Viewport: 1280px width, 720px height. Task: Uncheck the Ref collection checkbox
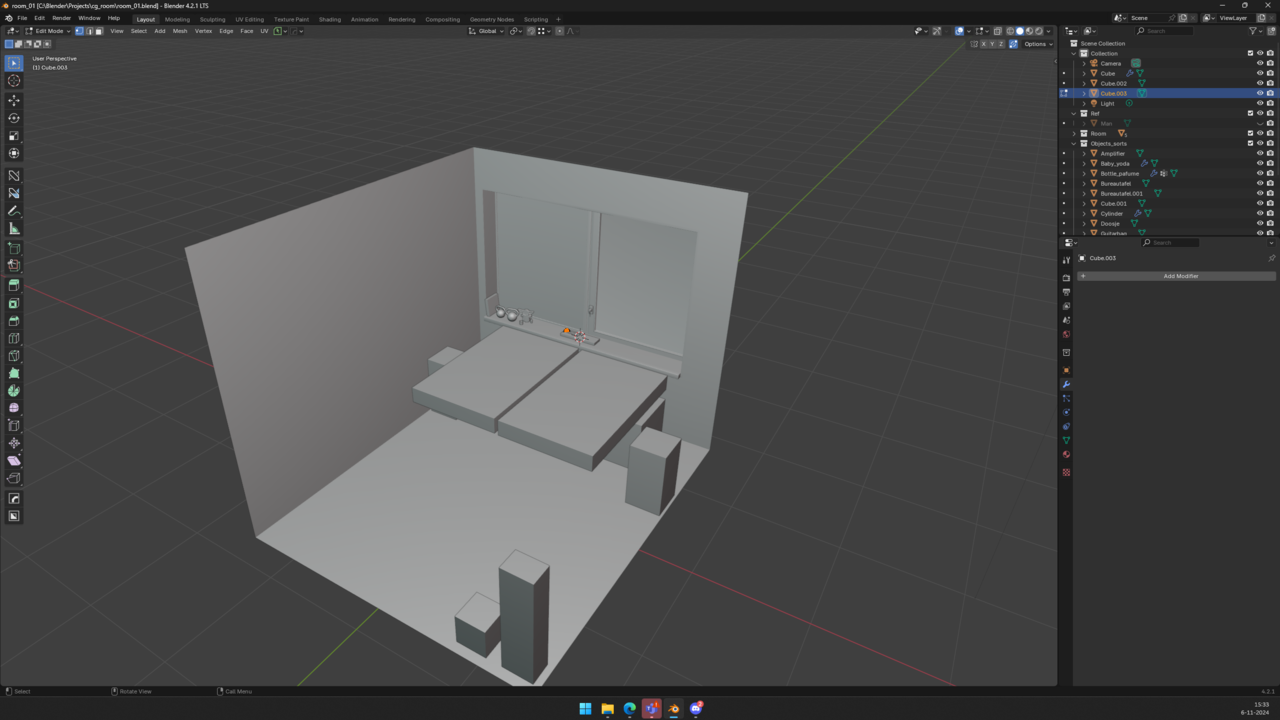point(1250,113)
